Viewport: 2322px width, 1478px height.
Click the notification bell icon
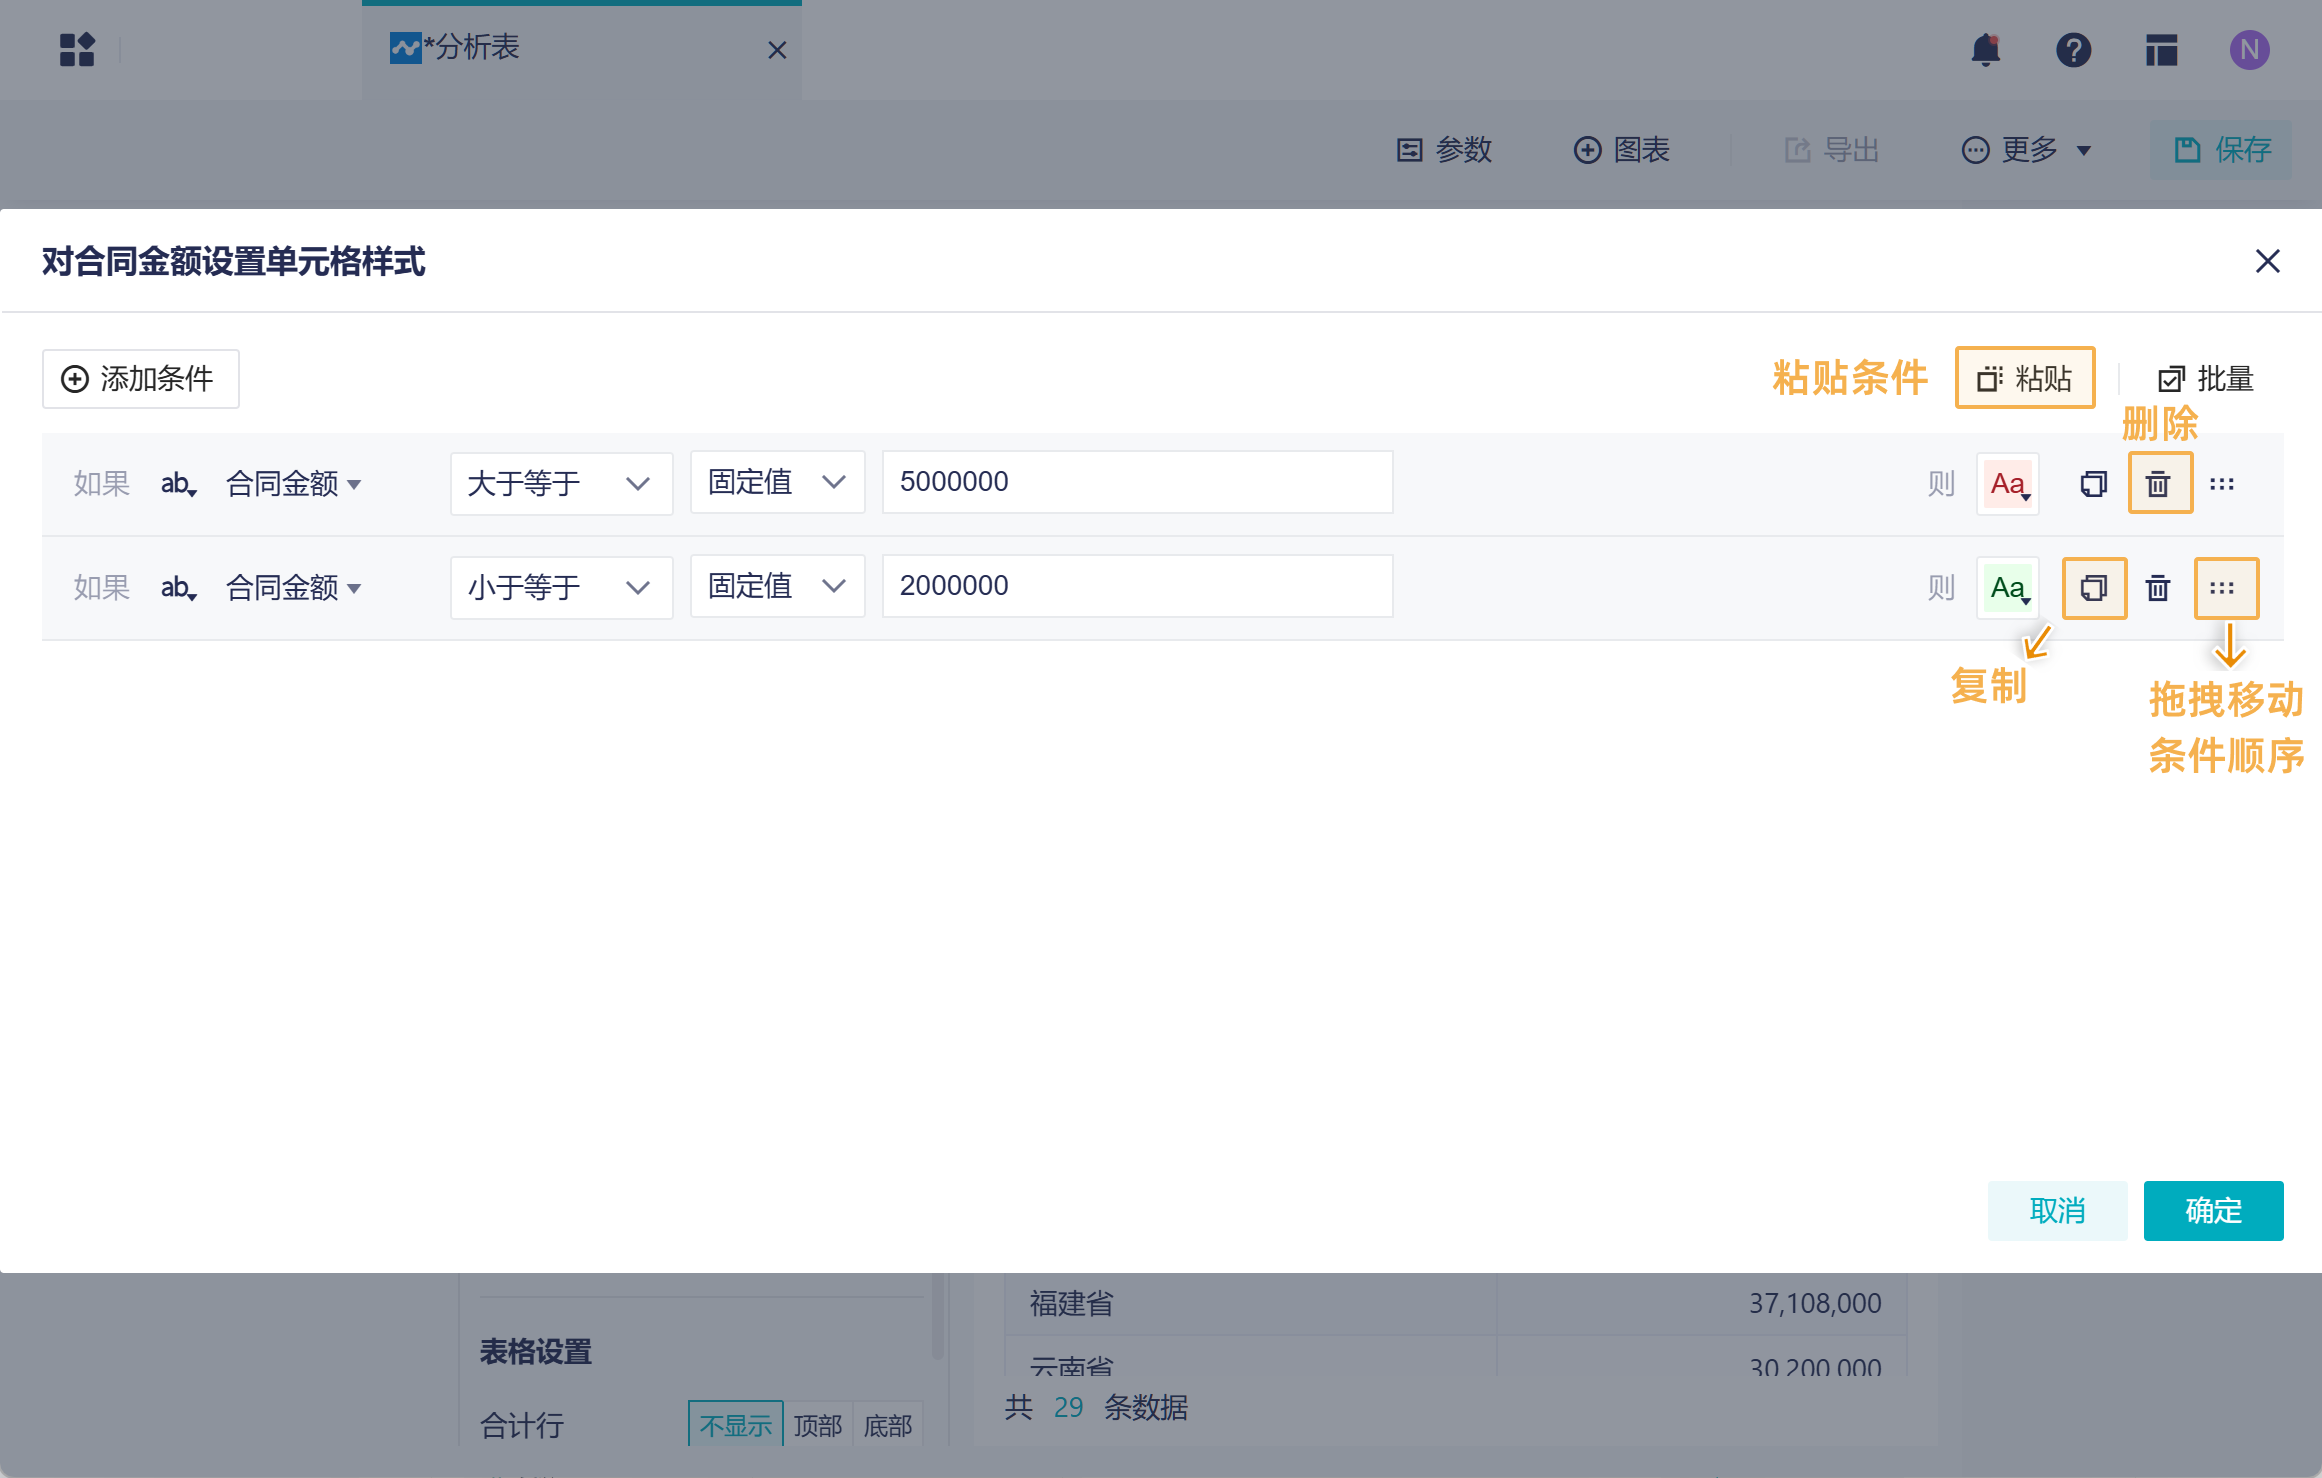[x=1985, y=49]
